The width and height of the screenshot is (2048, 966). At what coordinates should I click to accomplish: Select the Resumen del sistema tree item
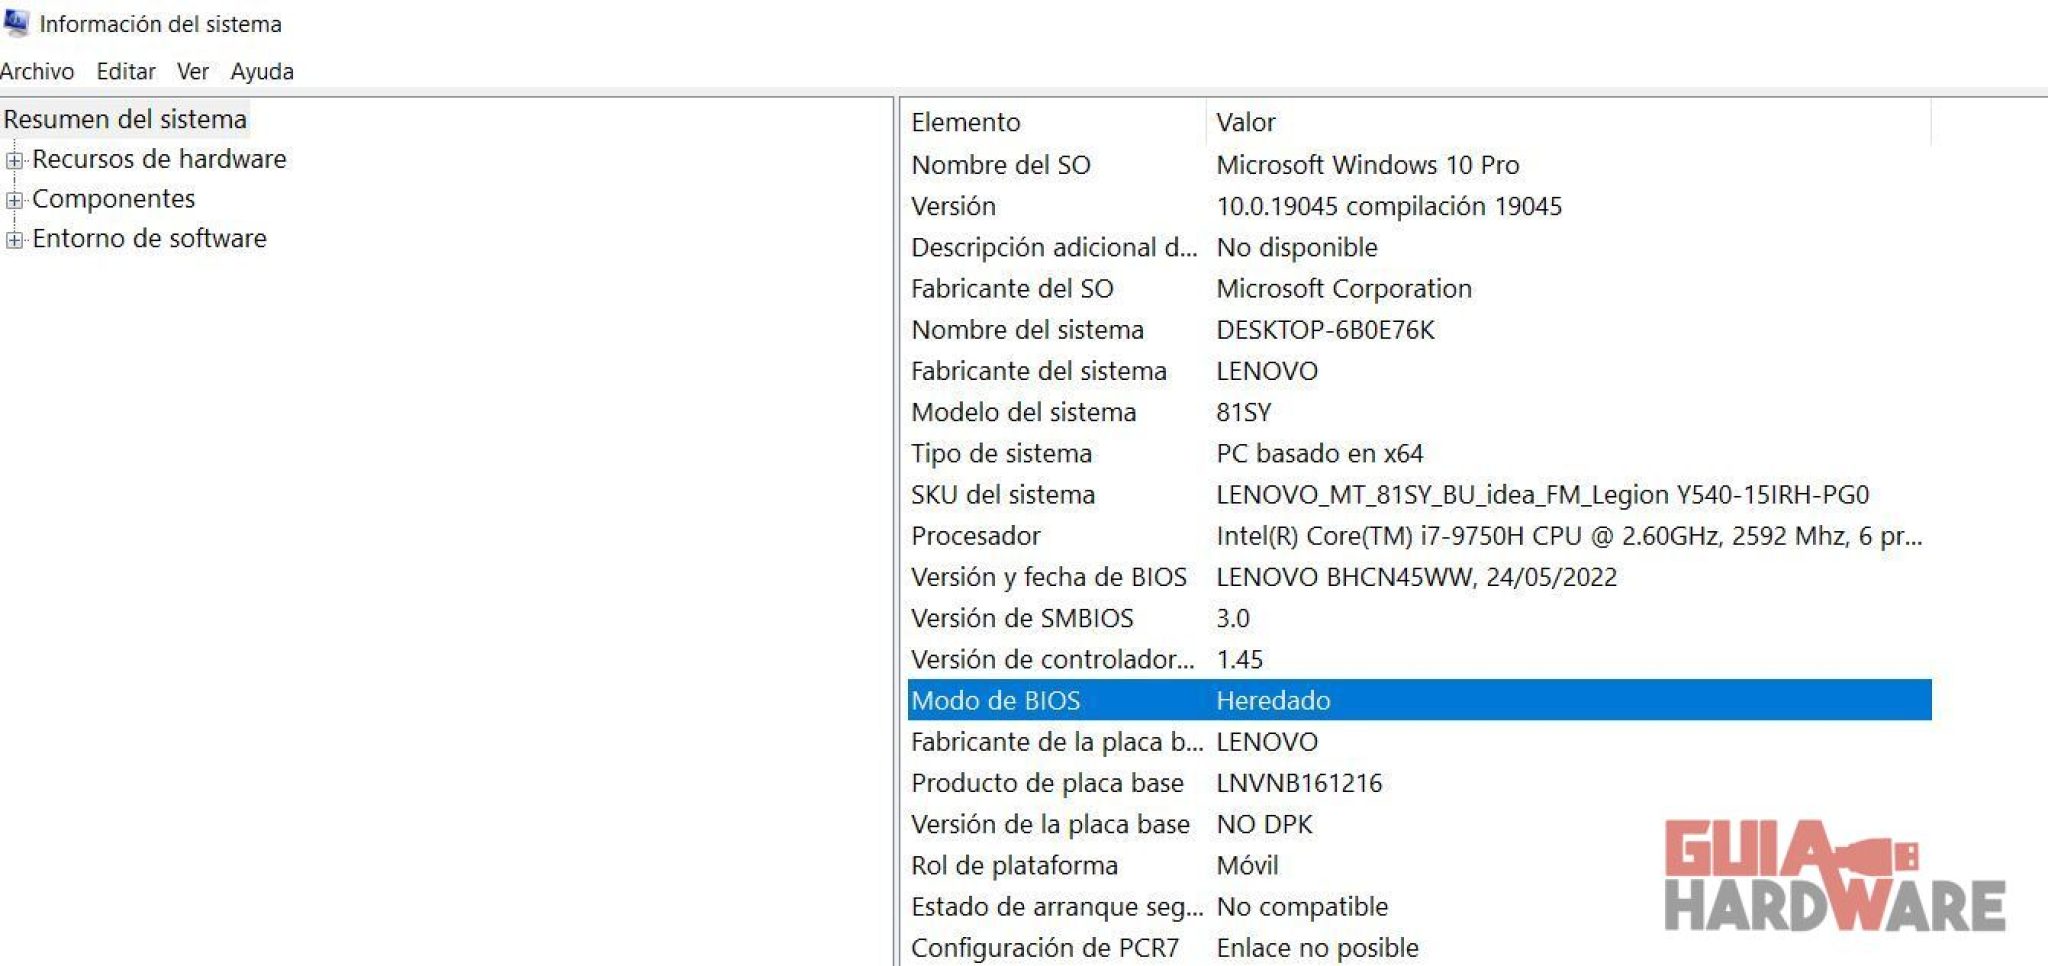tap(124, 119)
